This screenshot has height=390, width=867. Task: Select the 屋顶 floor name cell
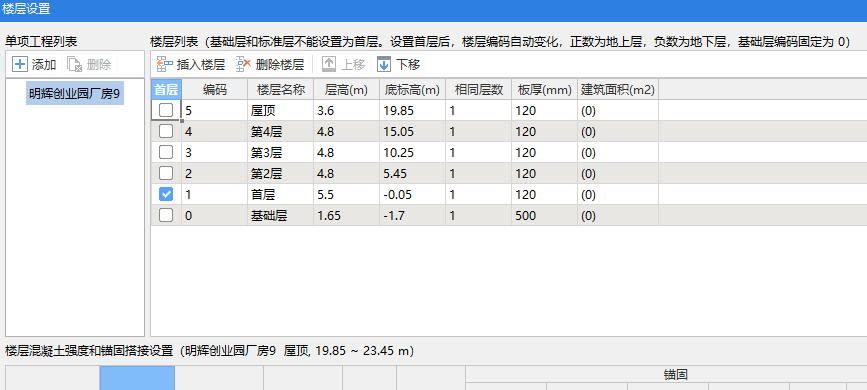click(x=280, y=110)
